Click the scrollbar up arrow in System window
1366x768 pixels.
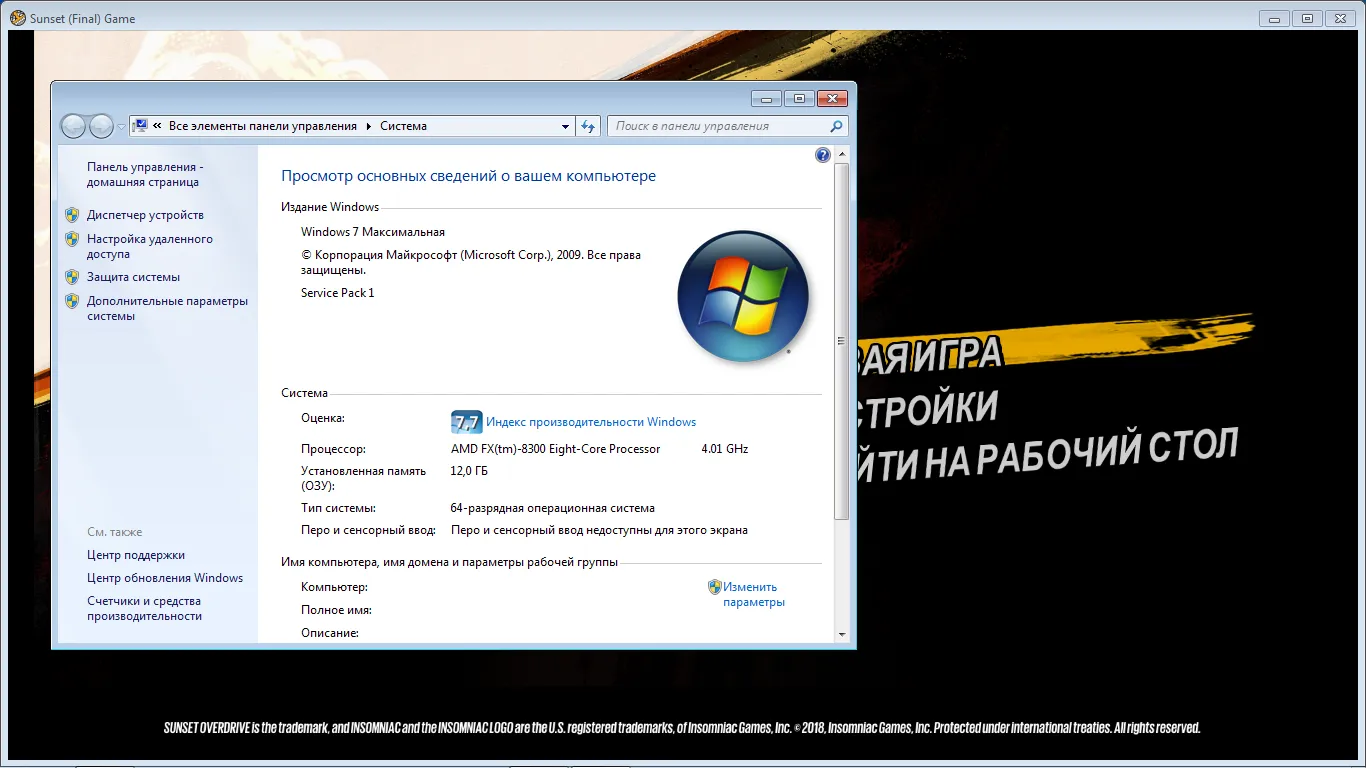click(841, 155)
